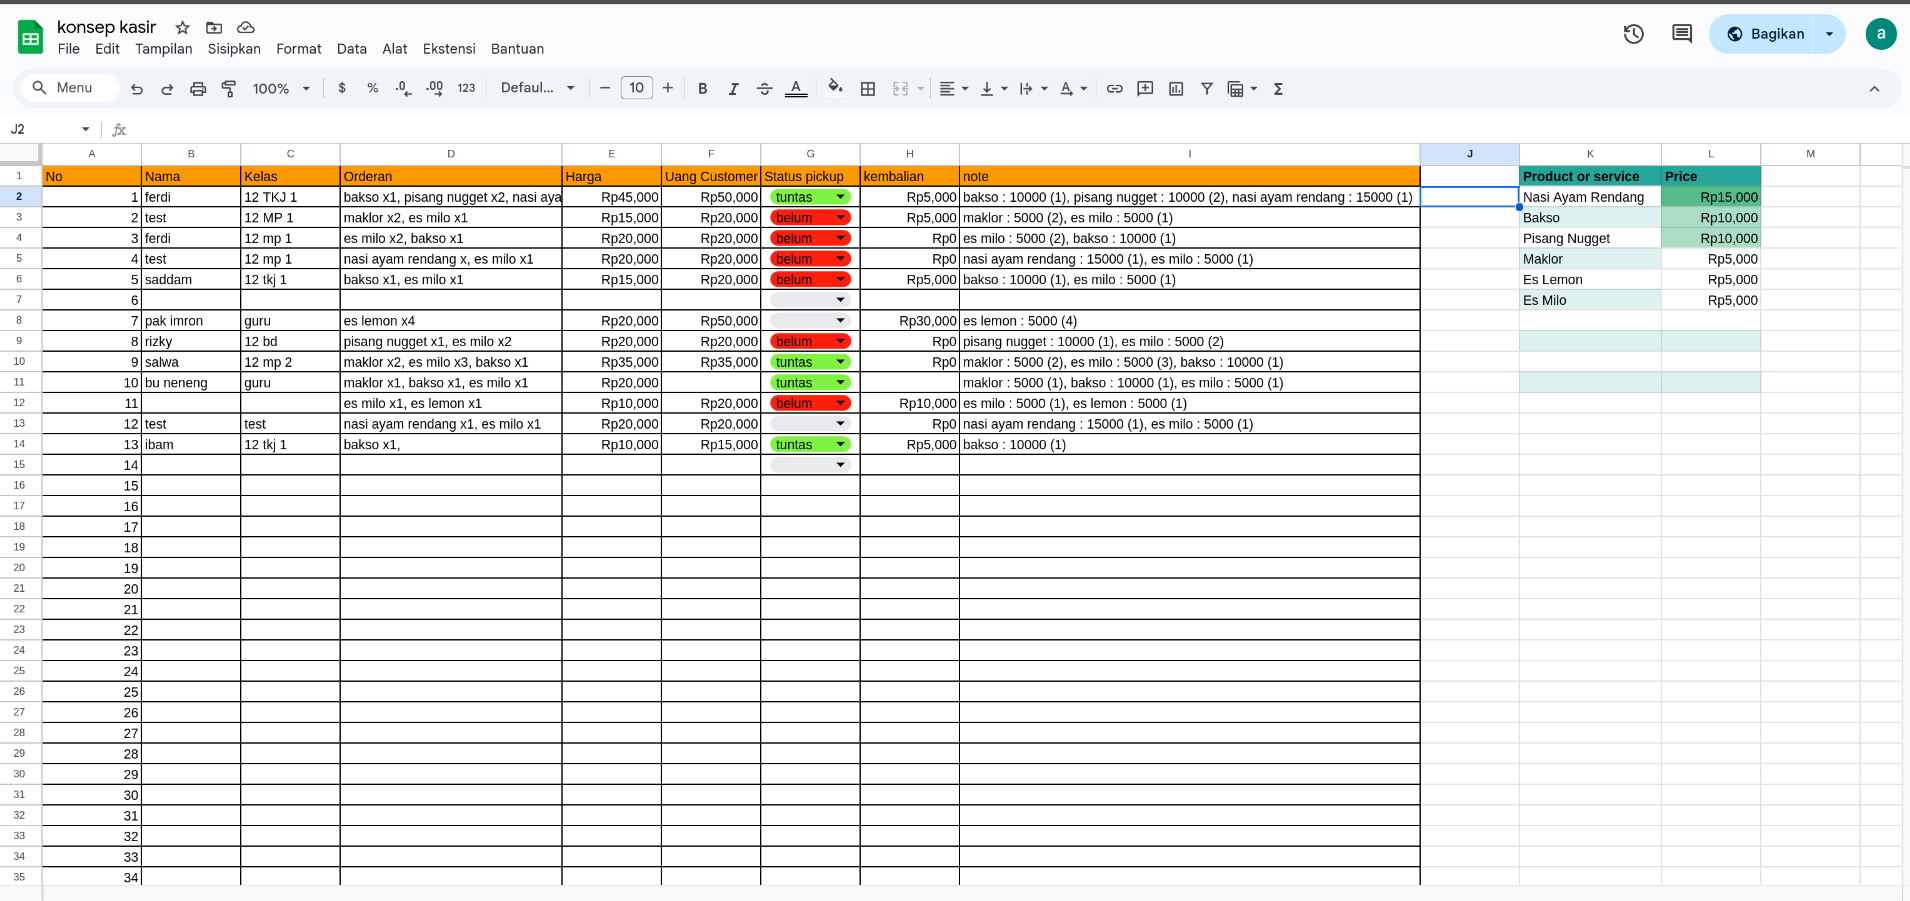Open Google Sheets home icon
The image size is (1910, 901).
point(31,37)
